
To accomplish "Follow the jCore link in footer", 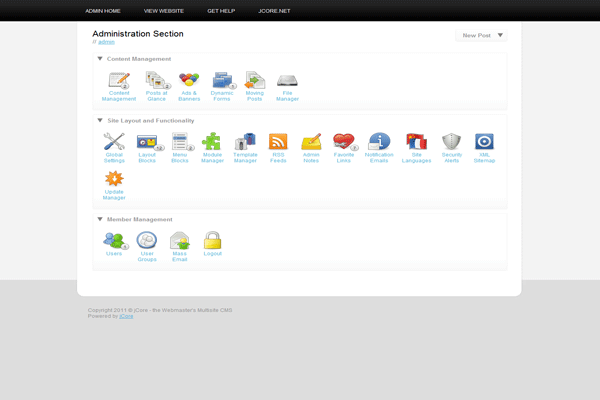I will pyautogui.click(x=126, y=316).
